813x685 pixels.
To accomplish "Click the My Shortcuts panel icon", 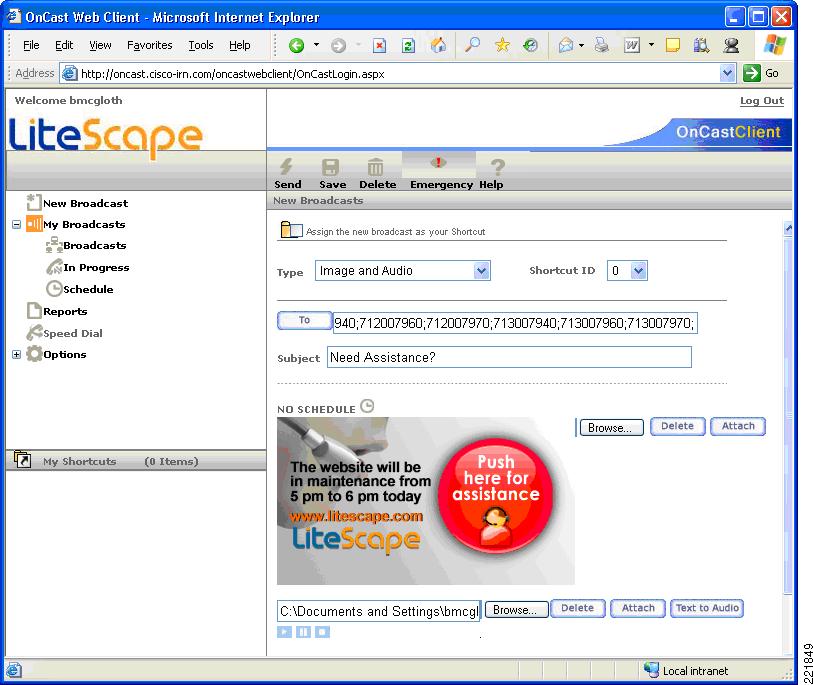I will 22,459.
